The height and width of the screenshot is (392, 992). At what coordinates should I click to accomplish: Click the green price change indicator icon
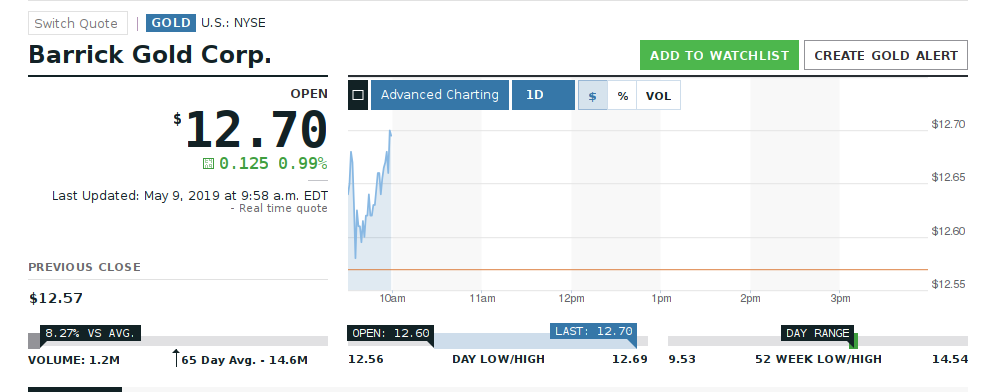(208, 164)
